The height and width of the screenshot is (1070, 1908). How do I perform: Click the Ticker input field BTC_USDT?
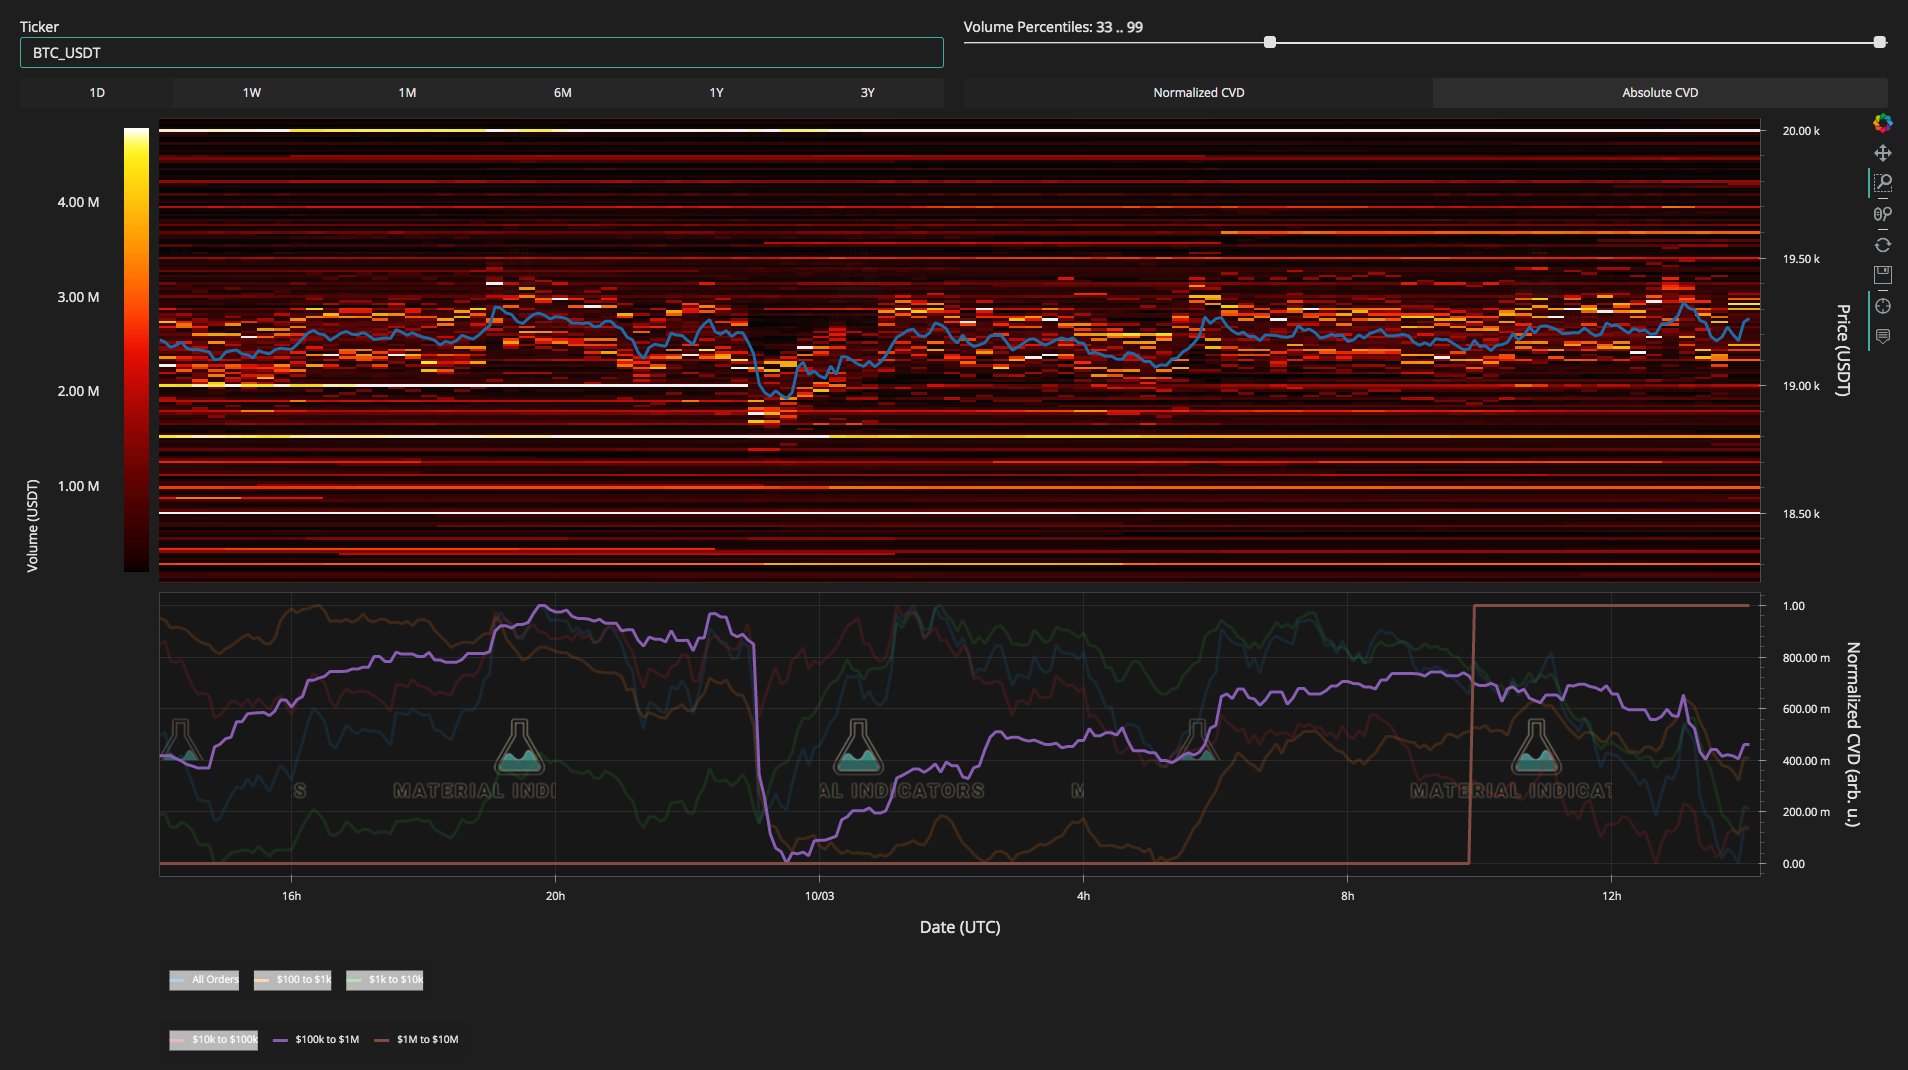point(481,53)
